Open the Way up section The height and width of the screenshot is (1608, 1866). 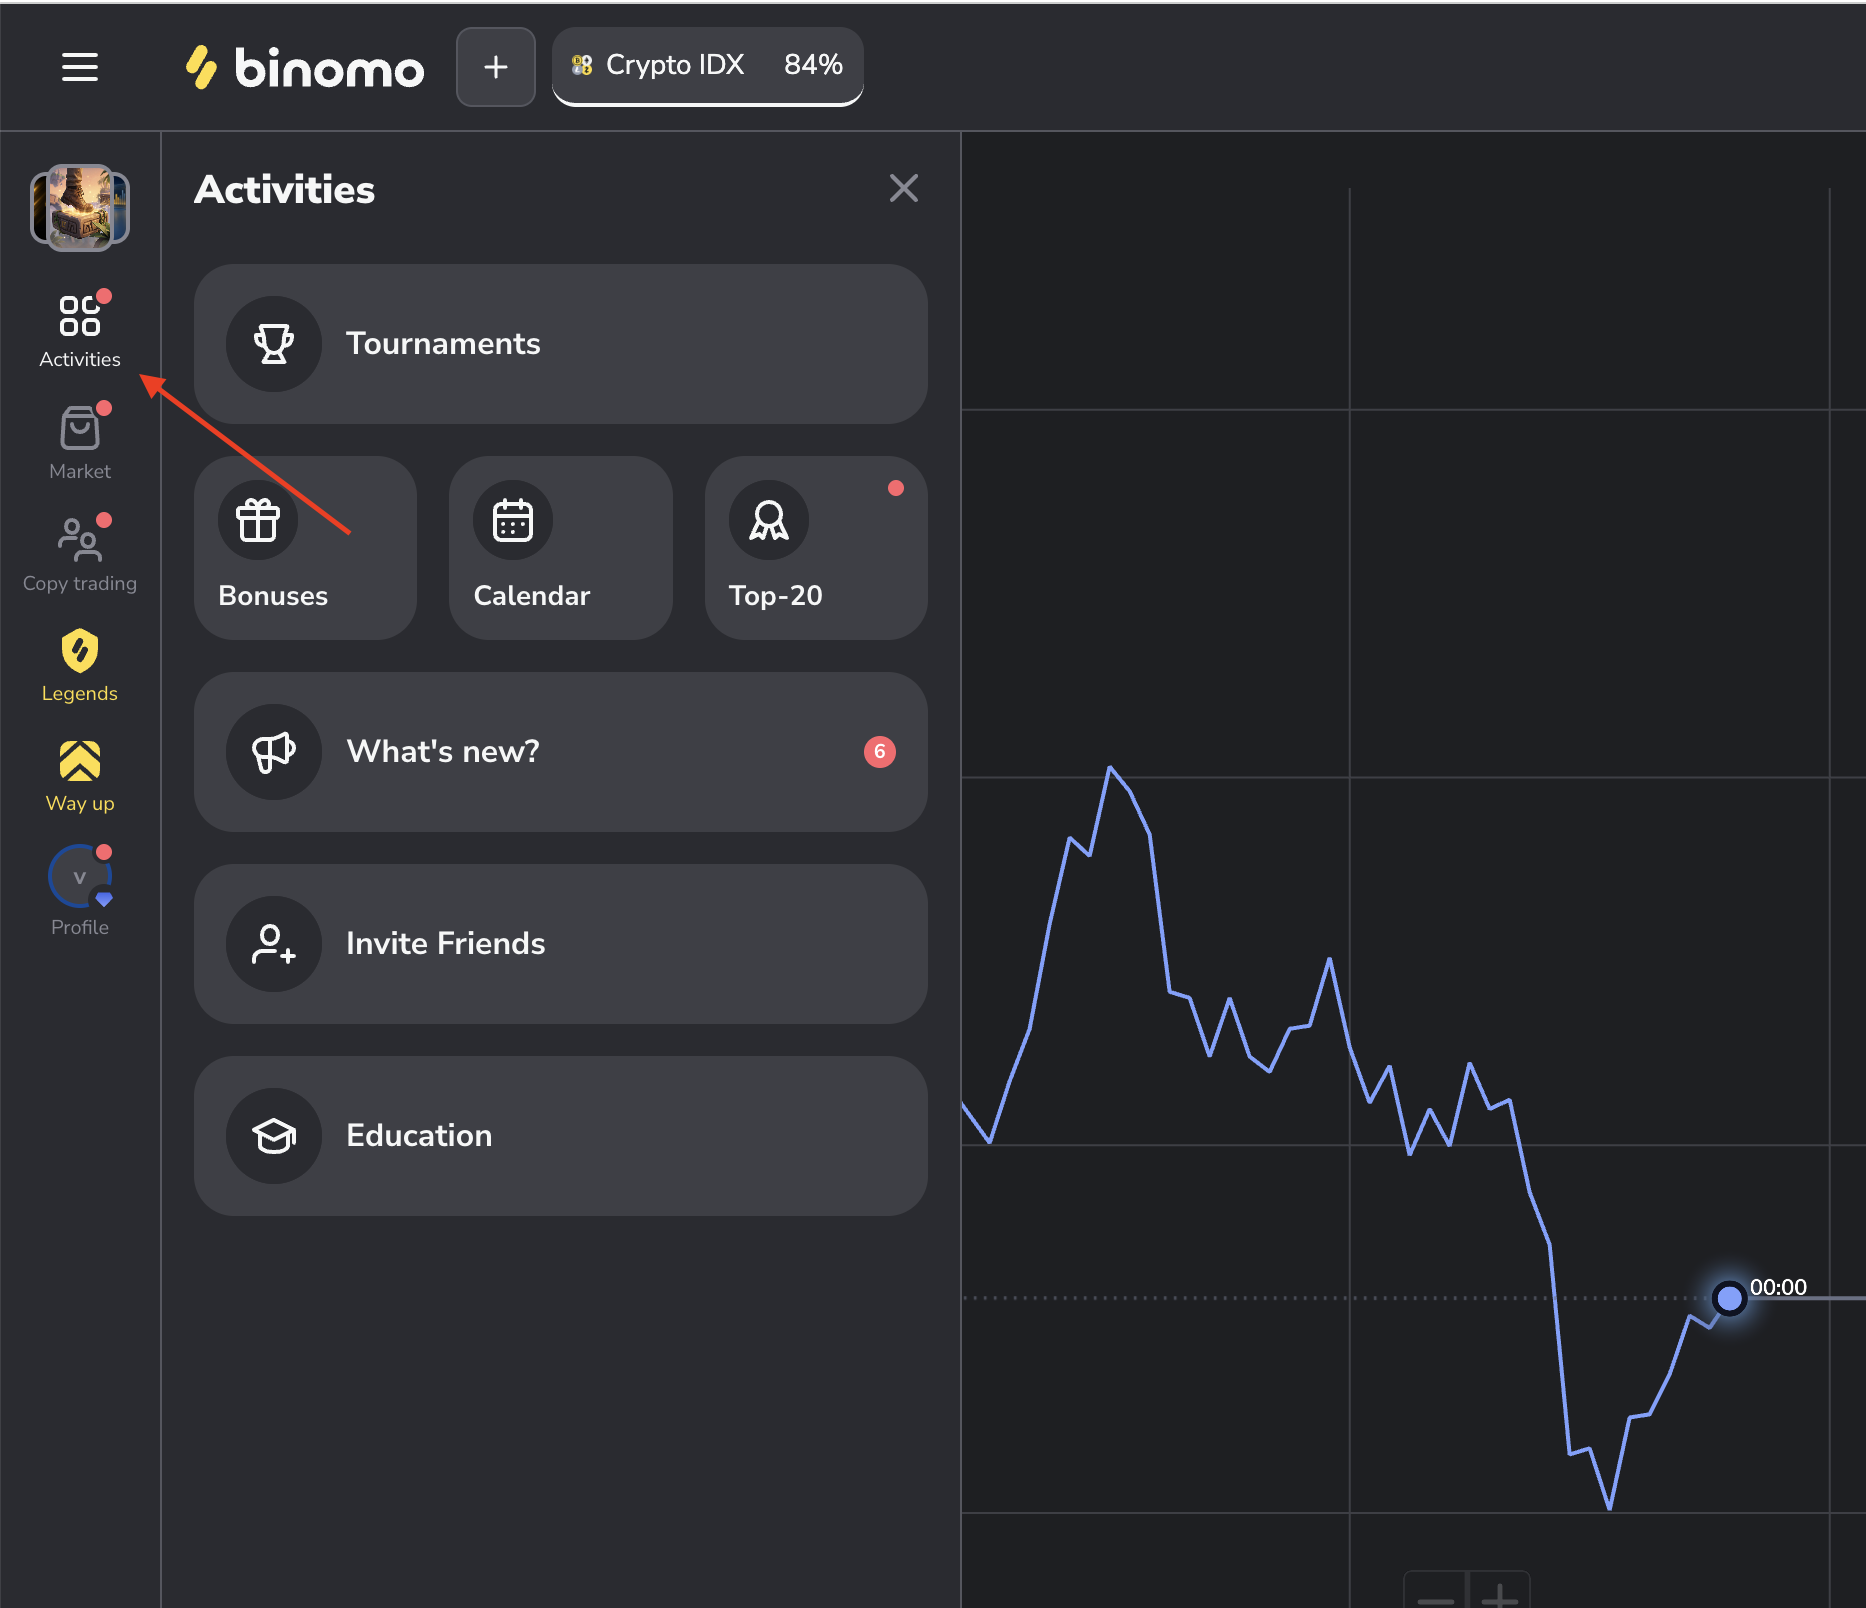80,777
